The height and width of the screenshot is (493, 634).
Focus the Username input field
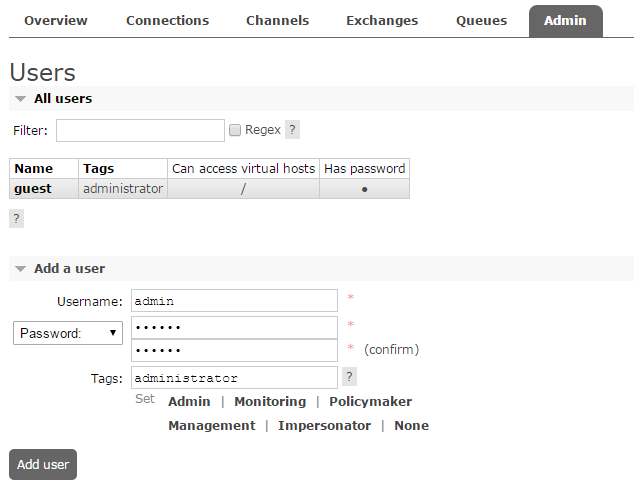pyautogui.click(x=235, y=300)
